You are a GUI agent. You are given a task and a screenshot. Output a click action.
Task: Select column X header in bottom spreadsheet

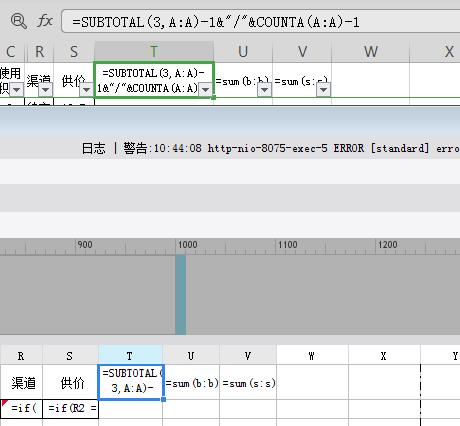pyautogui.click(x=384, y=355)
